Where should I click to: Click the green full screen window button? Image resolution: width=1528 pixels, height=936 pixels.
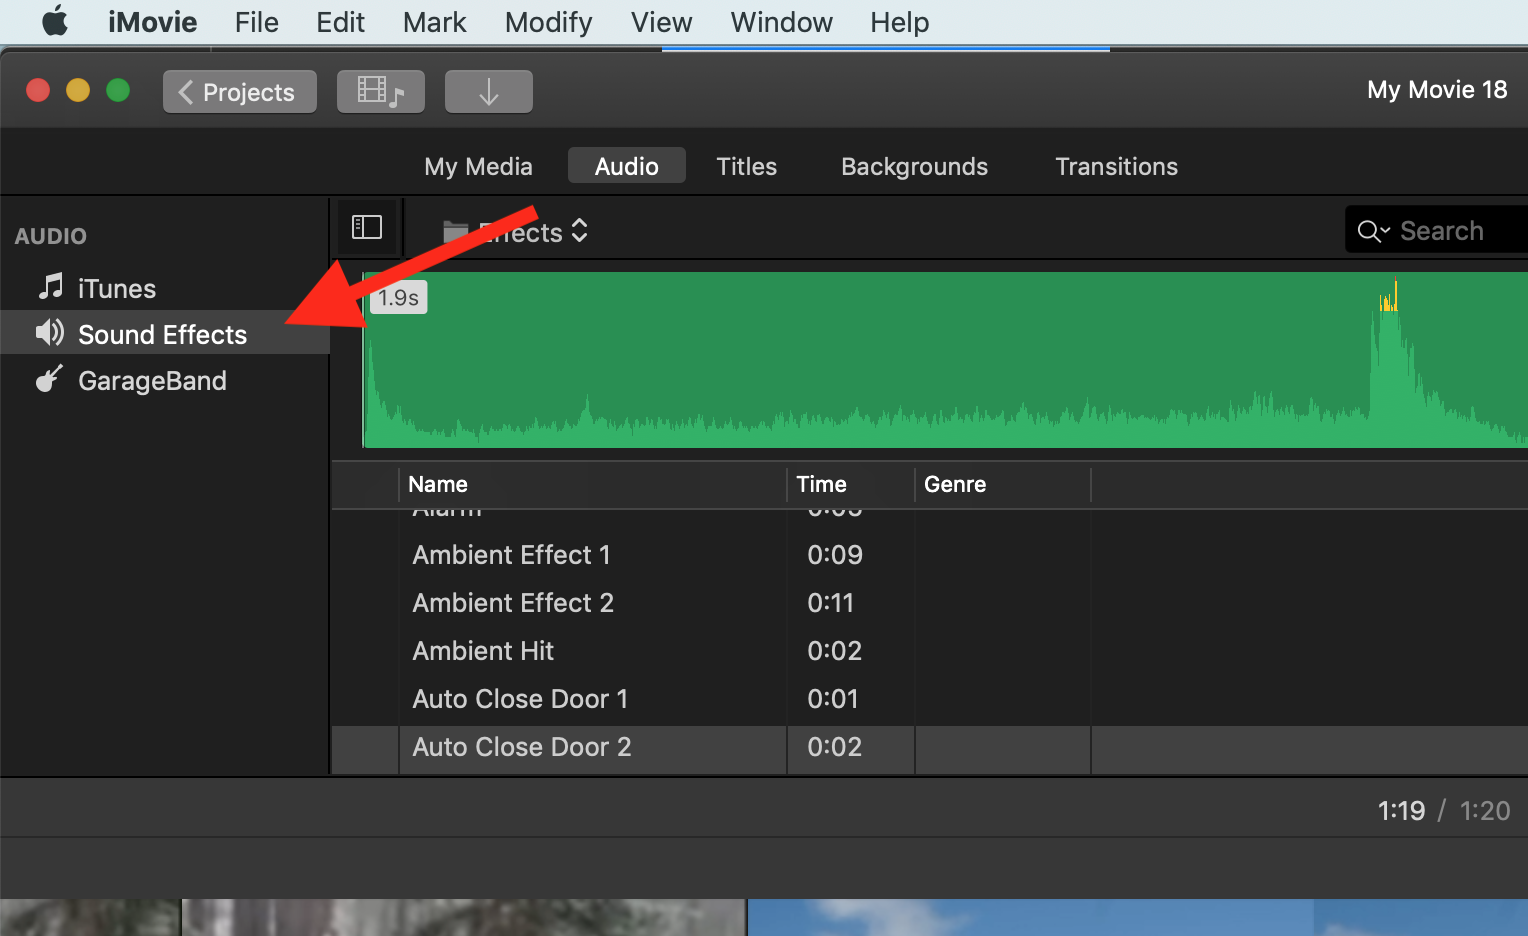pyautogui.click(x=118, y=90)
